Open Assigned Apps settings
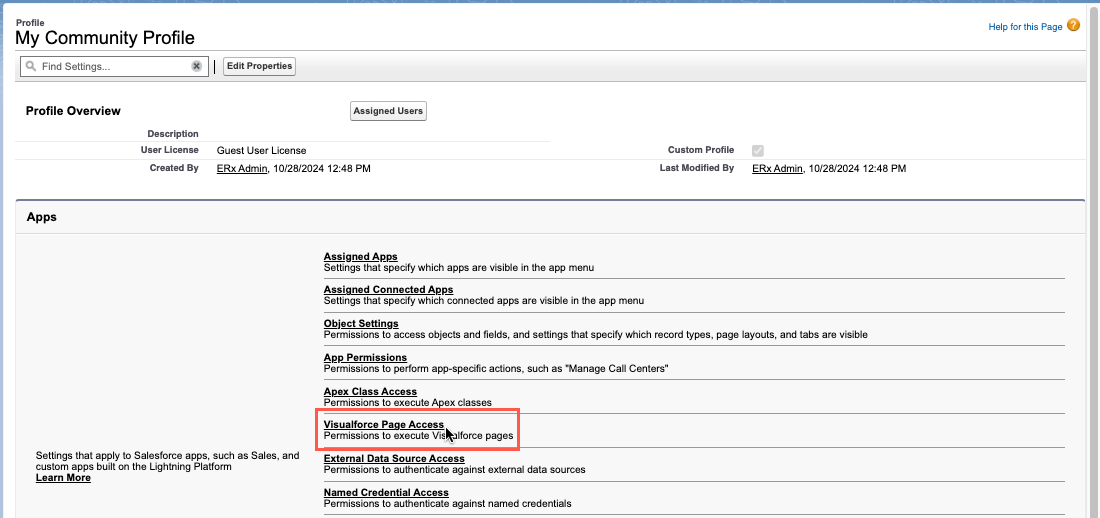The width and height of the screenshot is (1100, 518). coord(360,257)
